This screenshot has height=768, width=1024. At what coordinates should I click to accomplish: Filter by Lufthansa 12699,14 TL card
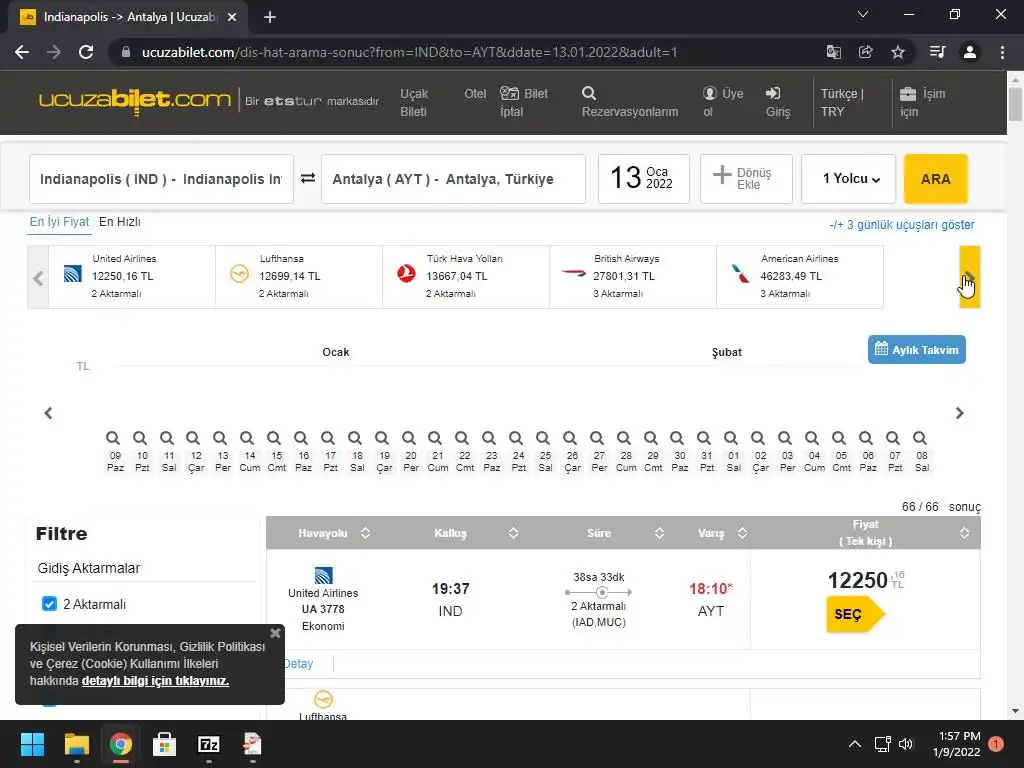coord(298,276)
